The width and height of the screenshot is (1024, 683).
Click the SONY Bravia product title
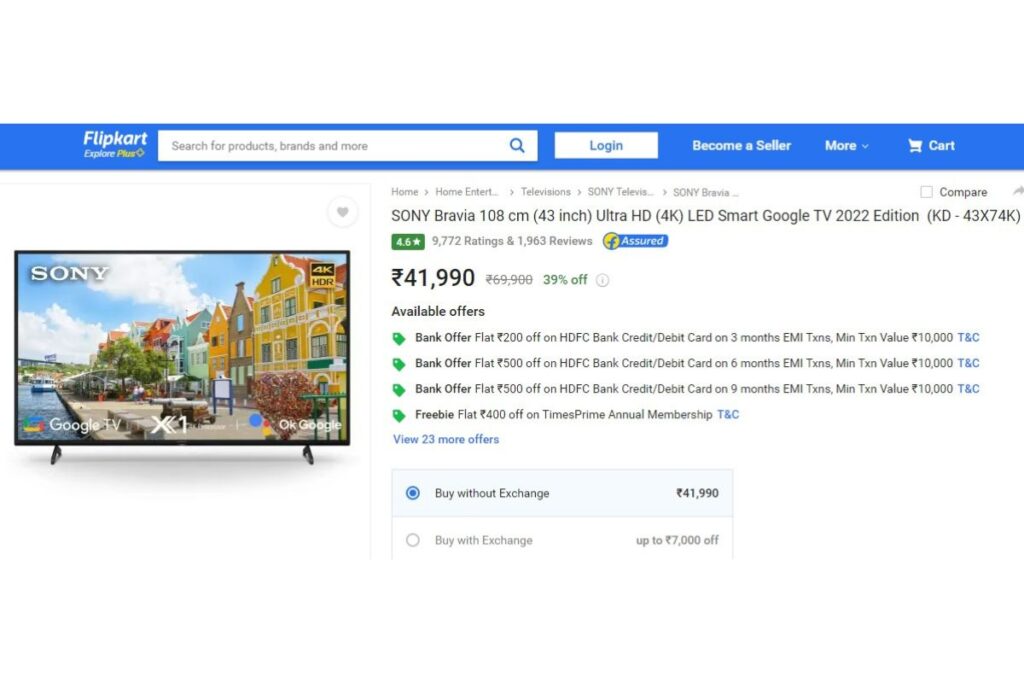coord(705,216)
